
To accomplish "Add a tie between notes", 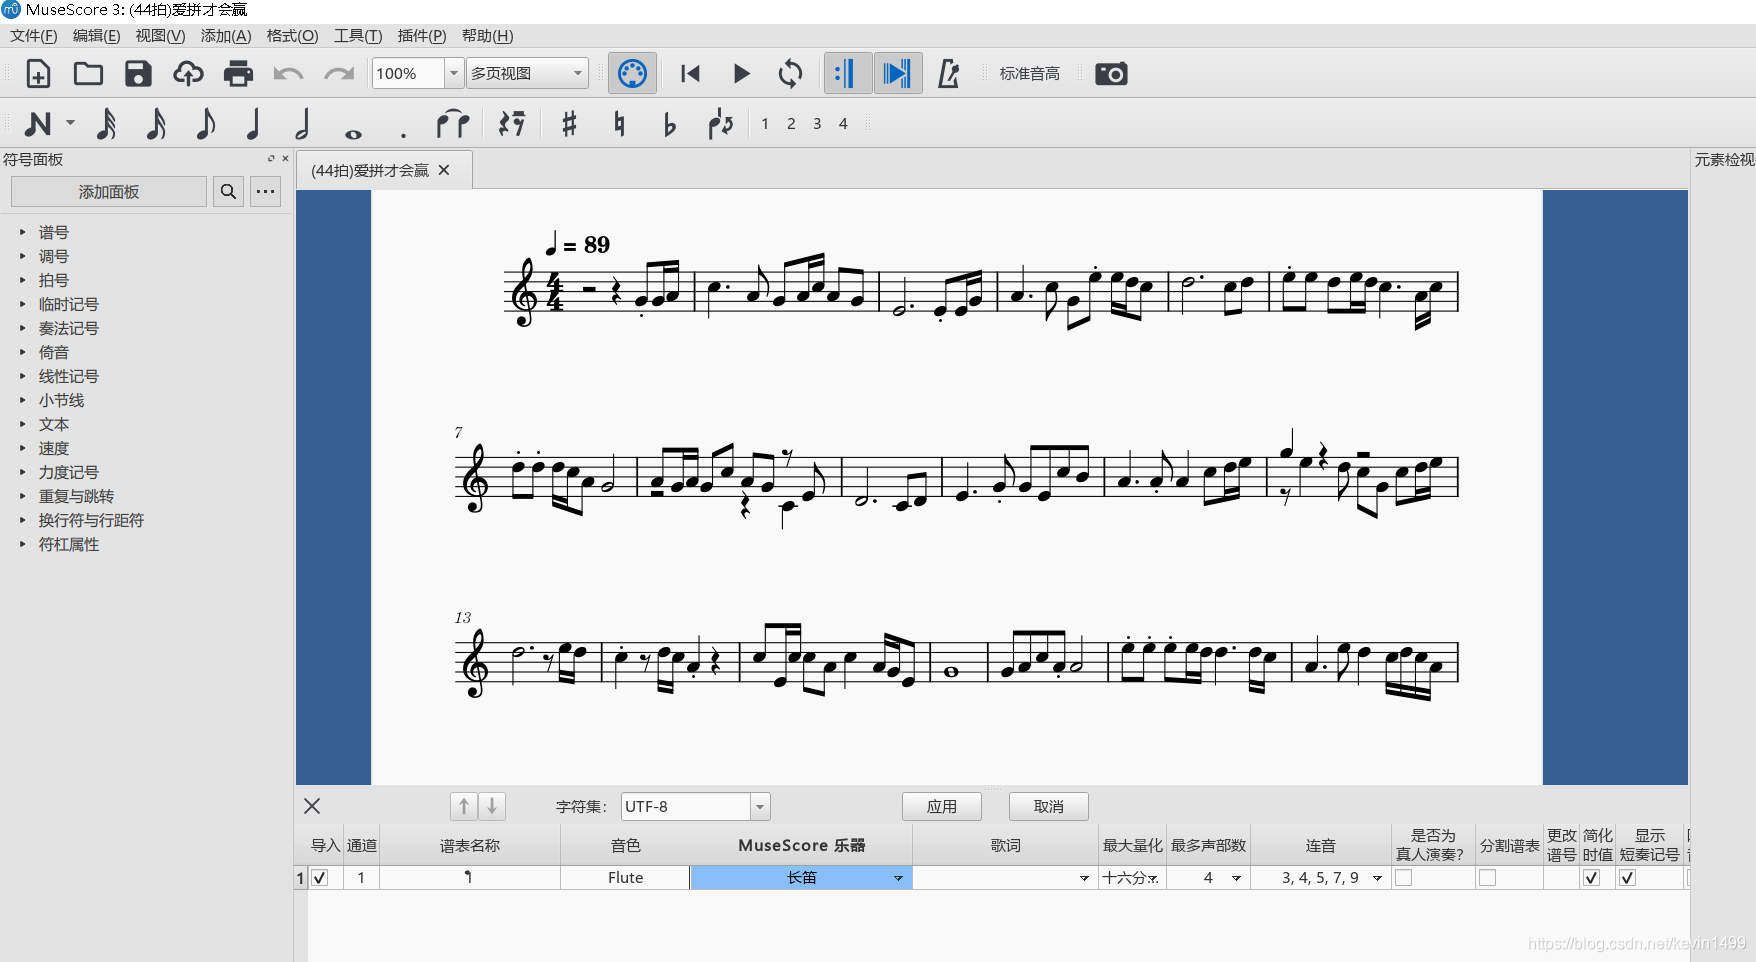I will tap(452, 124).
